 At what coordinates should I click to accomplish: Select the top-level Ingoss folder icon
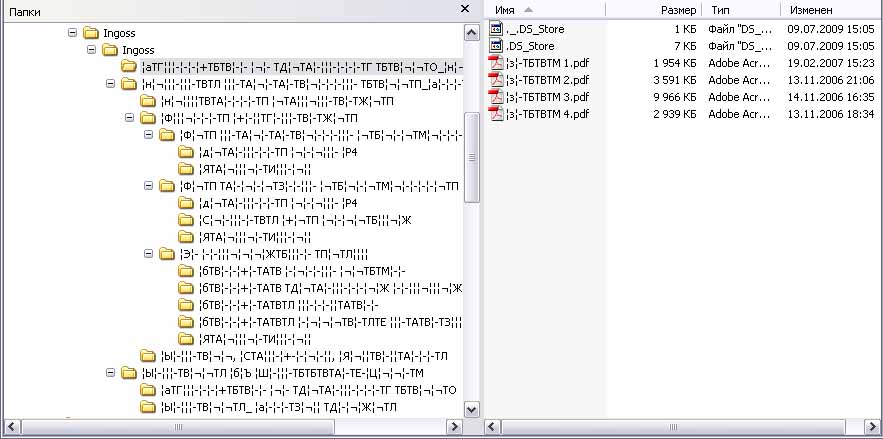pos(91,33)
